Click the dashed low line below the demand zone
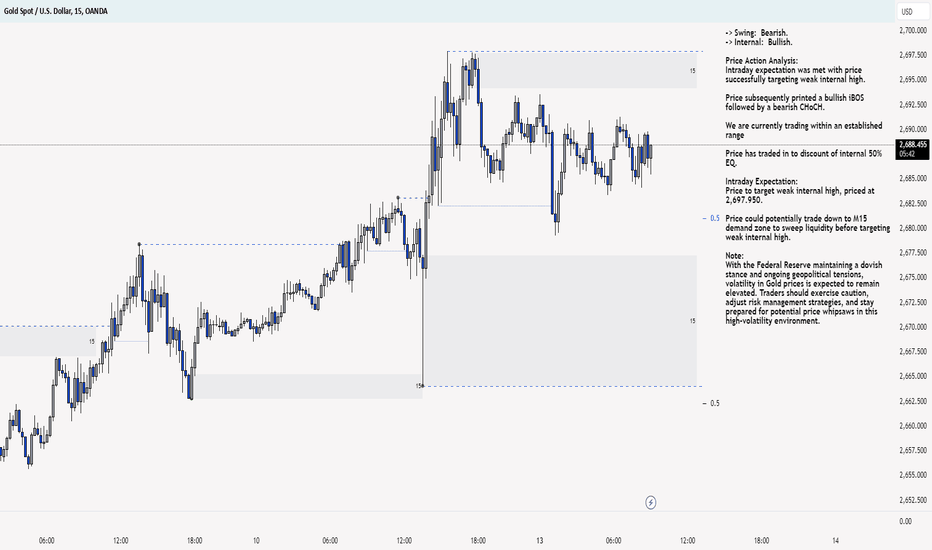This screenshot has width=932, height=550. (x=562, y=386)
